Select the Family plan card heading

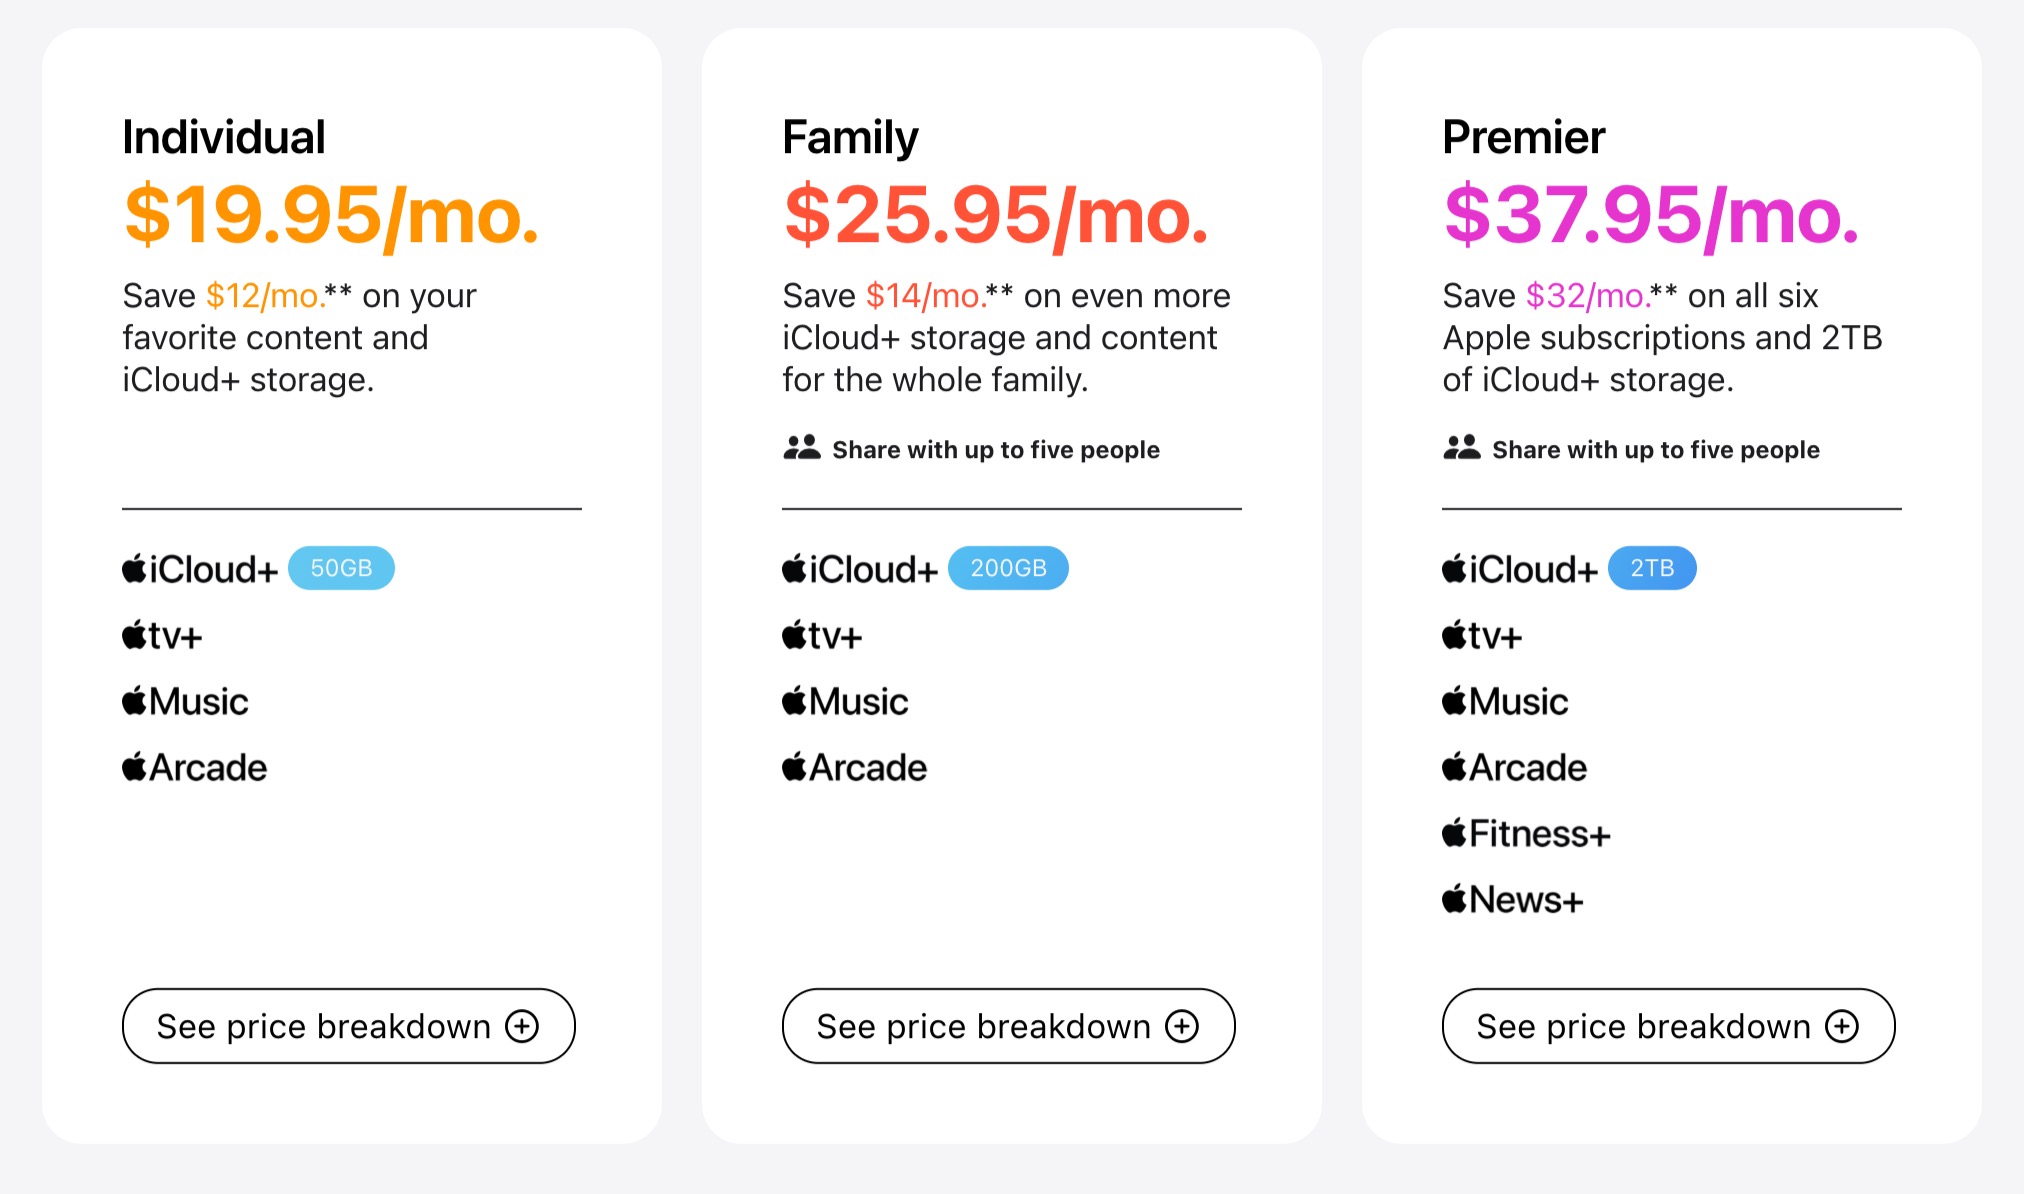(x=850, y=137)
